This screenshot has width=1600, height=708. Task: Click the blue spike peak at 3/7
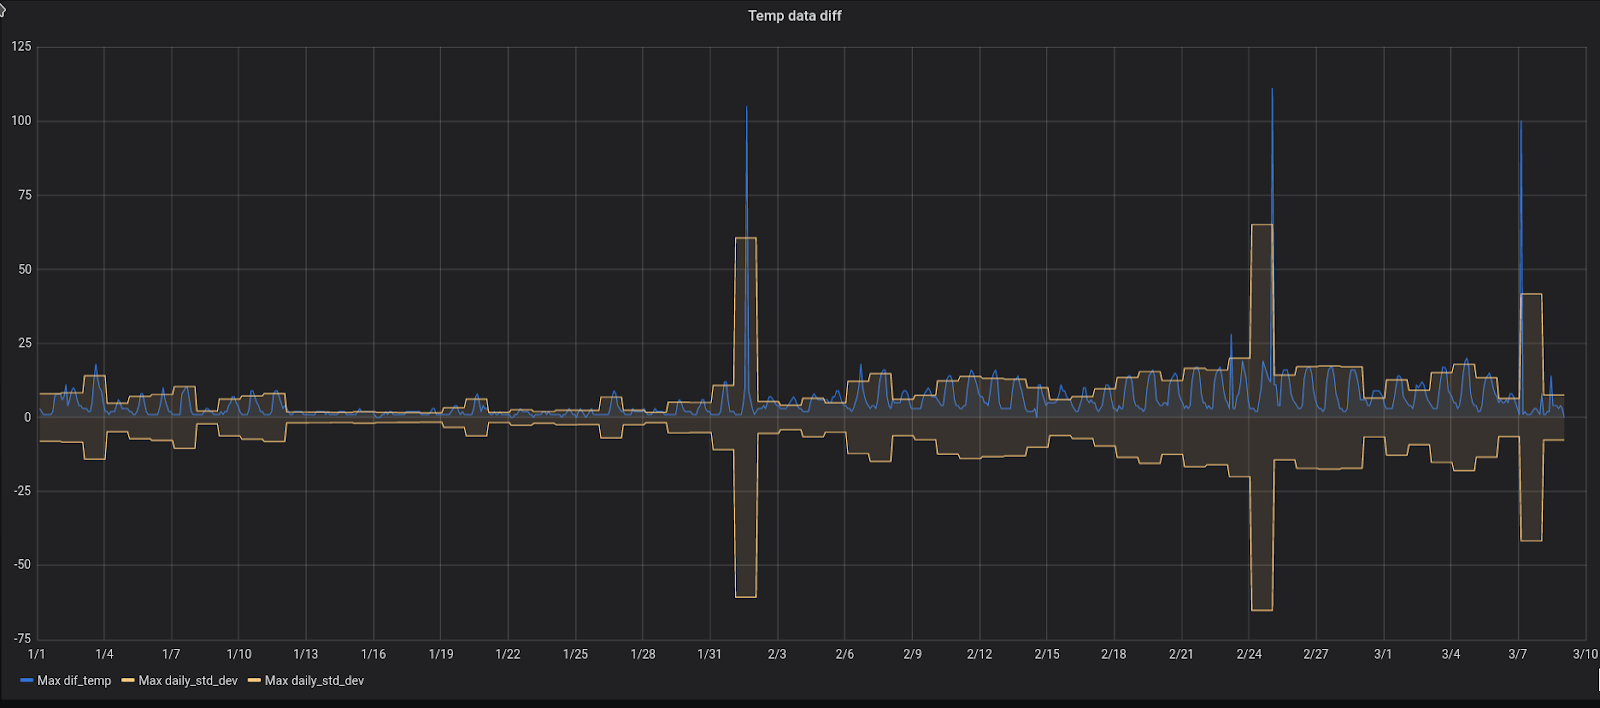tap(1521, 122)
